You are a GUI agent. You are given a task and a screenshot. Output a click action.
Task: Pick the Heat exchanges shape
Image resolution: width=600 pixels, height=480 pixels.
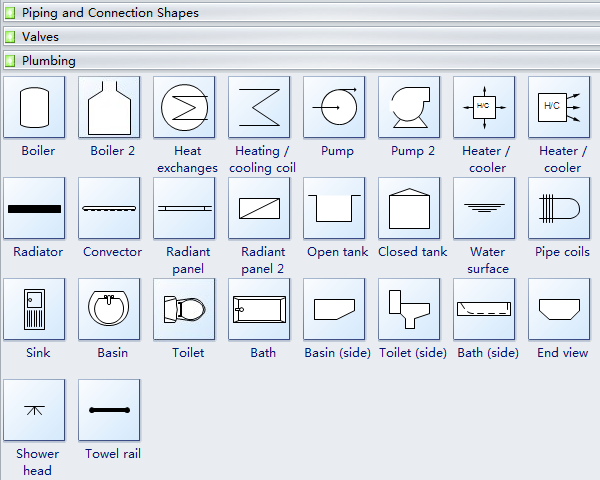(184, 107)
